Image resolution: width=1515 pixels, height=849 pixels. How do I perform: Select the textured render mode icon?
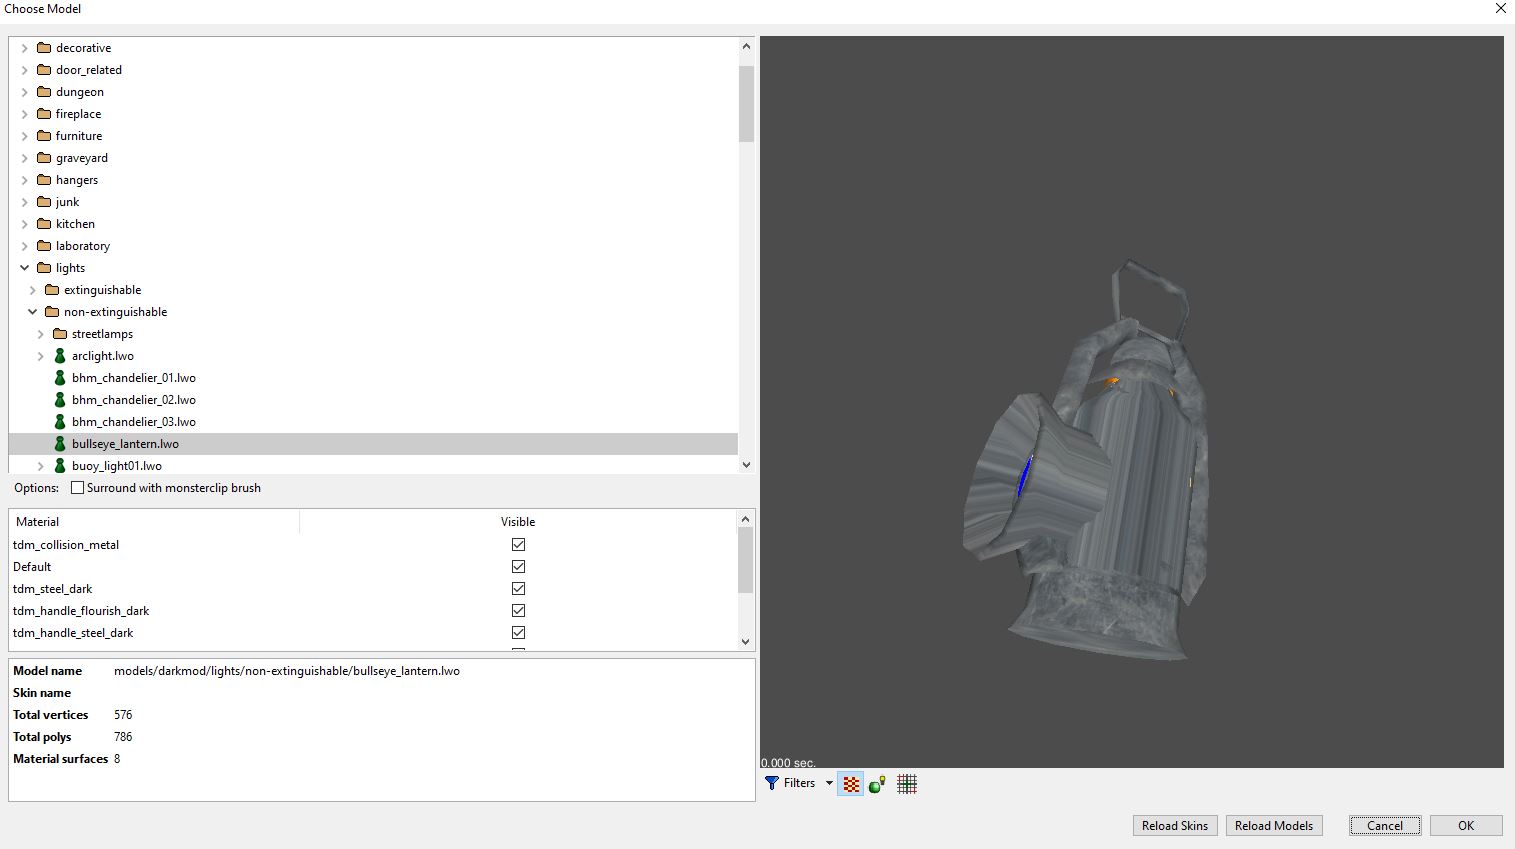pyautogui.click(x=851, y=784)
